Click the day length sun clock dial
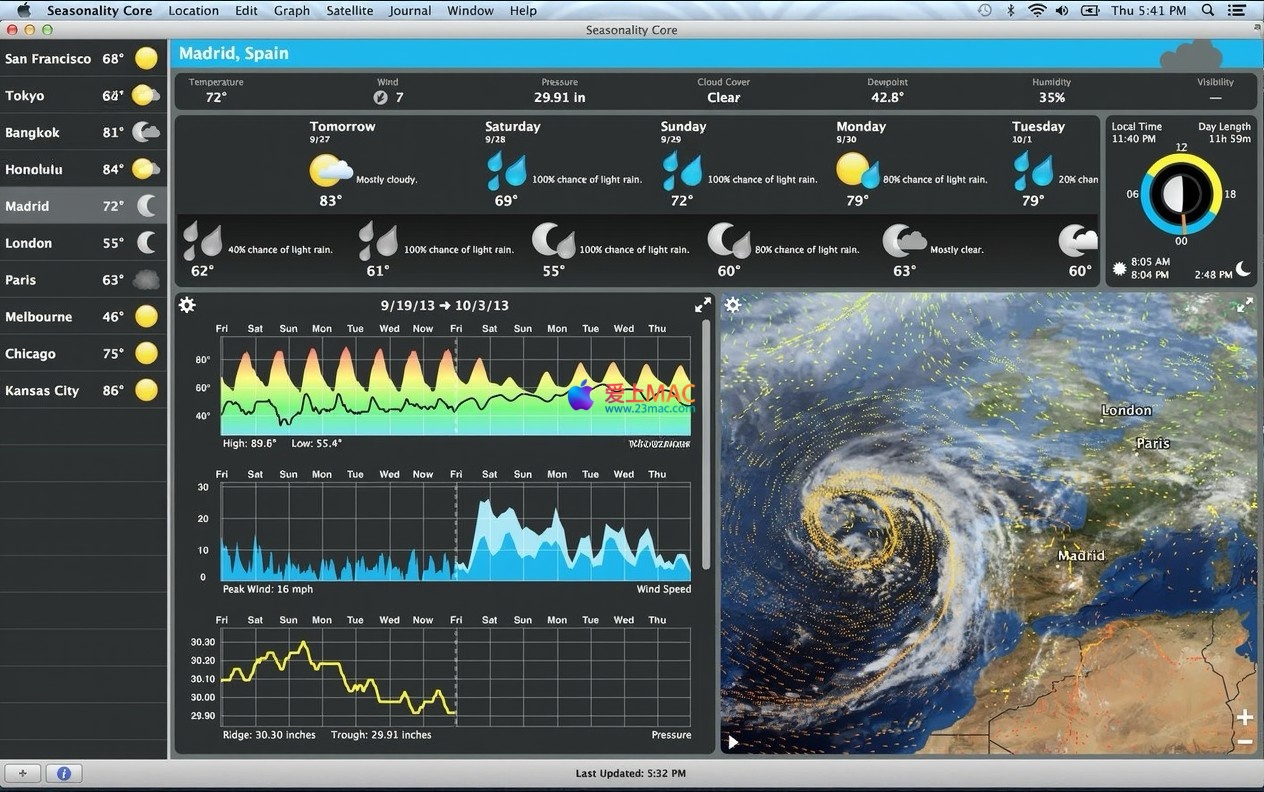Viewport: 1264px width, 792px height. [1181, 194]
